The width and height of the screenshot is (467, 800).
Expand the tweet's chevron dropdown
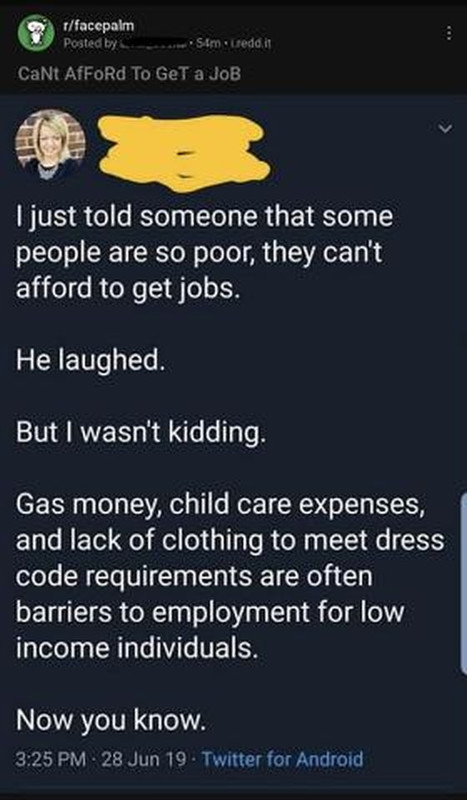point(446,129)
